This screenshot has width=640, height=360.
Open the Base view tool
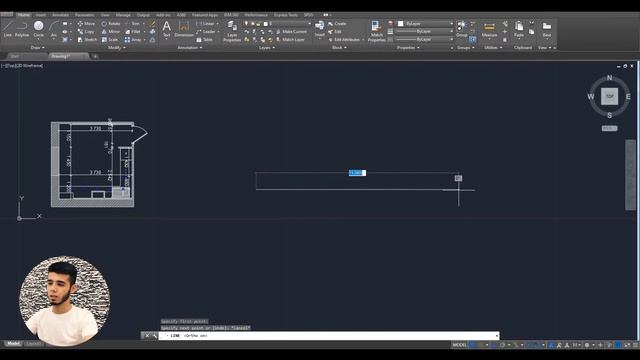tap(547, 29)
